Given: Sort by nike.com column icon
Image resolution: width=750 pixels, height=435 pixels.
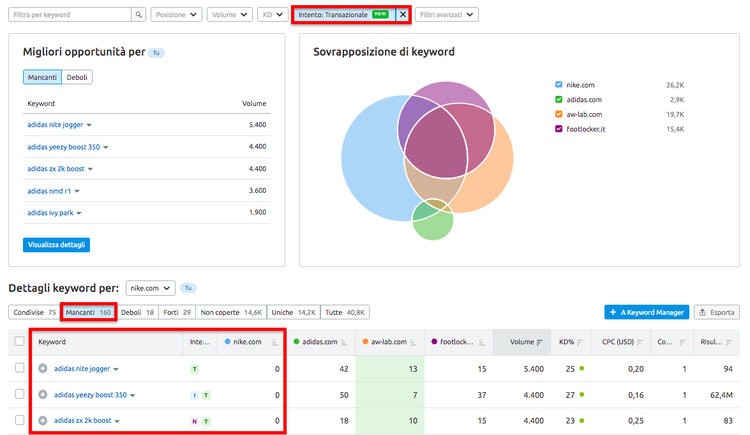Looking at the screenshot, I should coord(275,342).
